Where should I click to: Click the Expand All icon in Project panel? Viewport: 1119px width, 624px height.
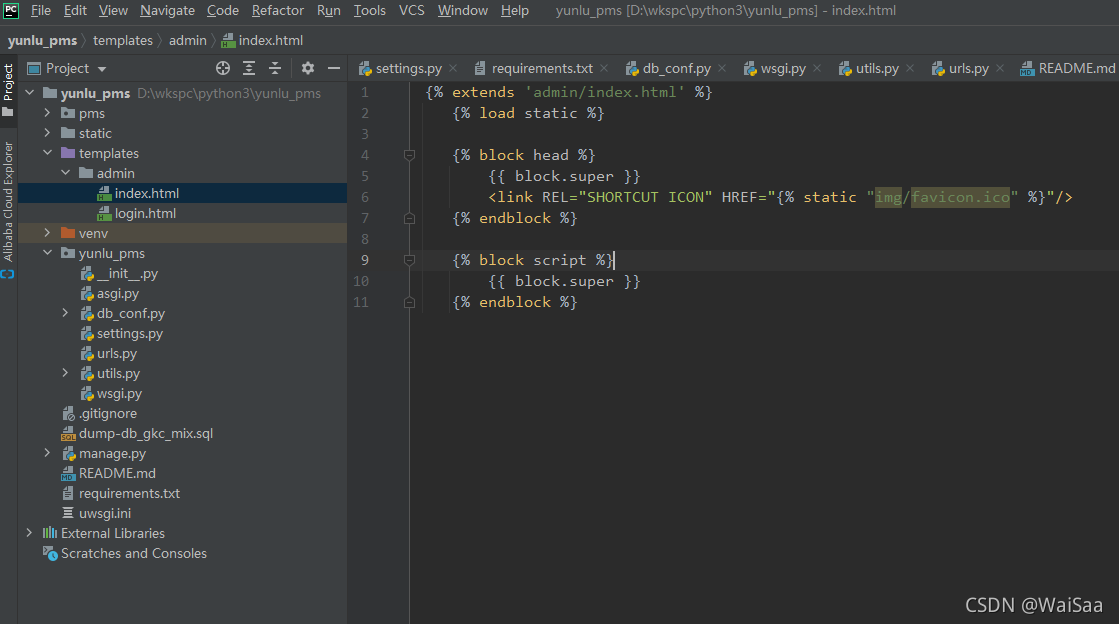click(249, 69)
